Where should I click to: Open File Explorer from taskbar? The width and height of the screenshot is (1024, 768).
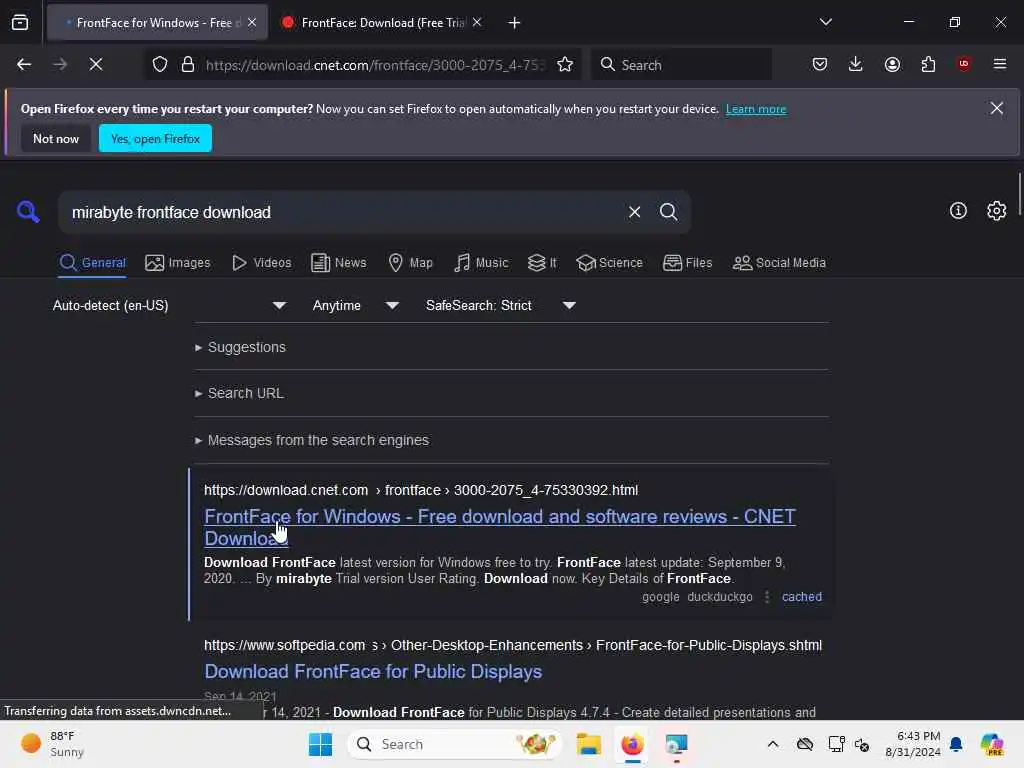(588, 744)
